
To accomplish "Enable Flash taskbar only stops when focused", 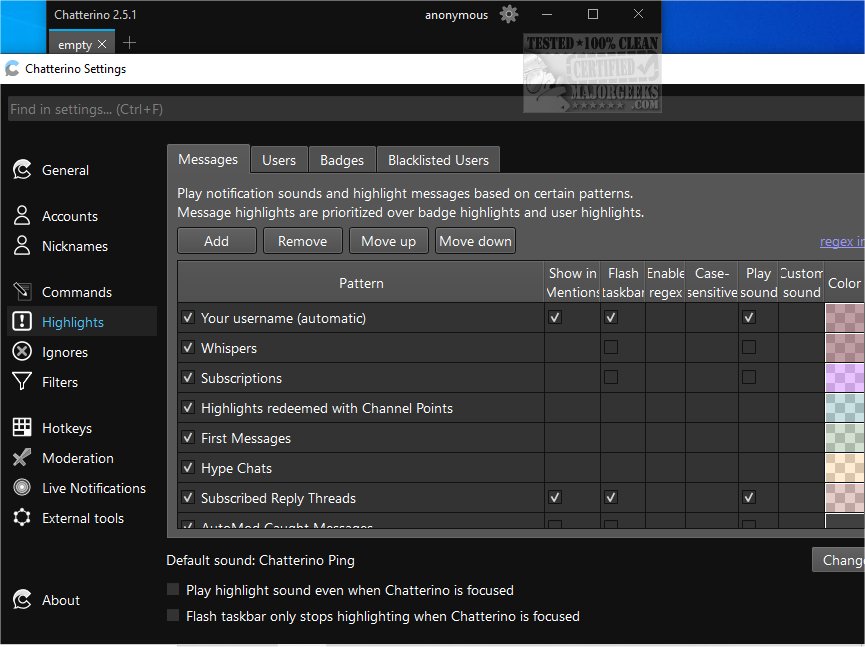I will tap(173, 615).
